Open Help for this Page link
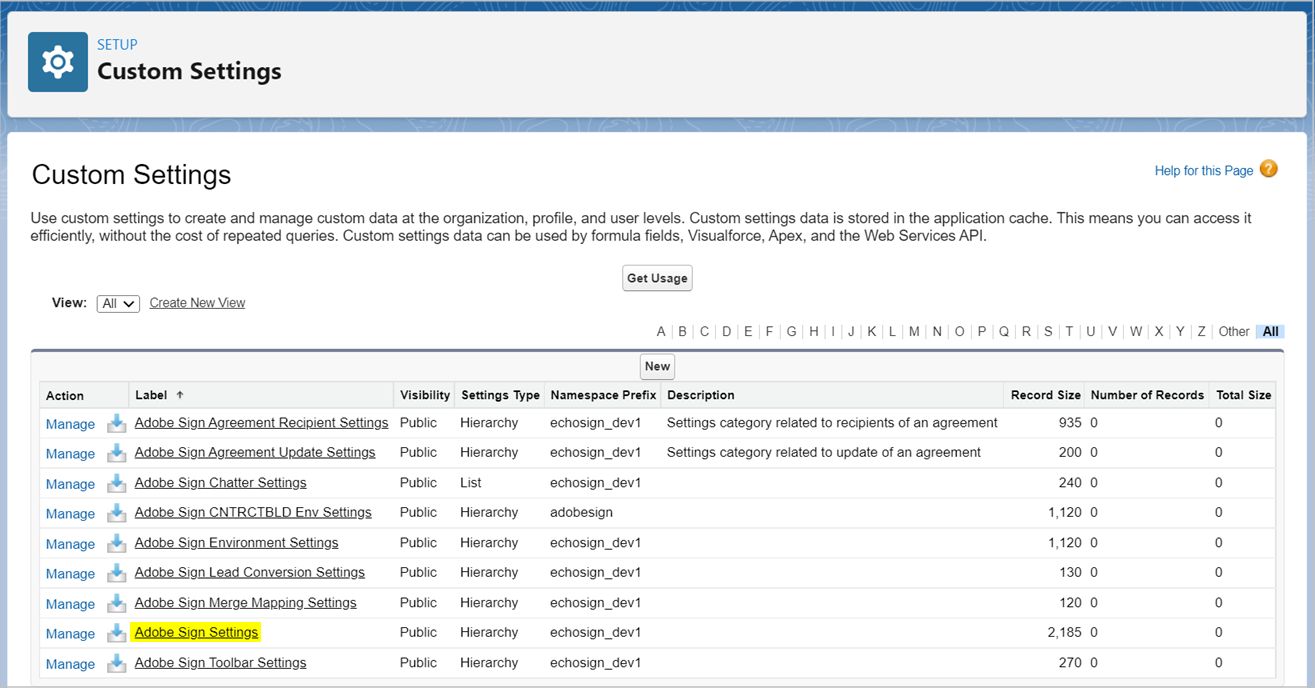Viewport: 1315px width, 688px height. click(1204, 171)
